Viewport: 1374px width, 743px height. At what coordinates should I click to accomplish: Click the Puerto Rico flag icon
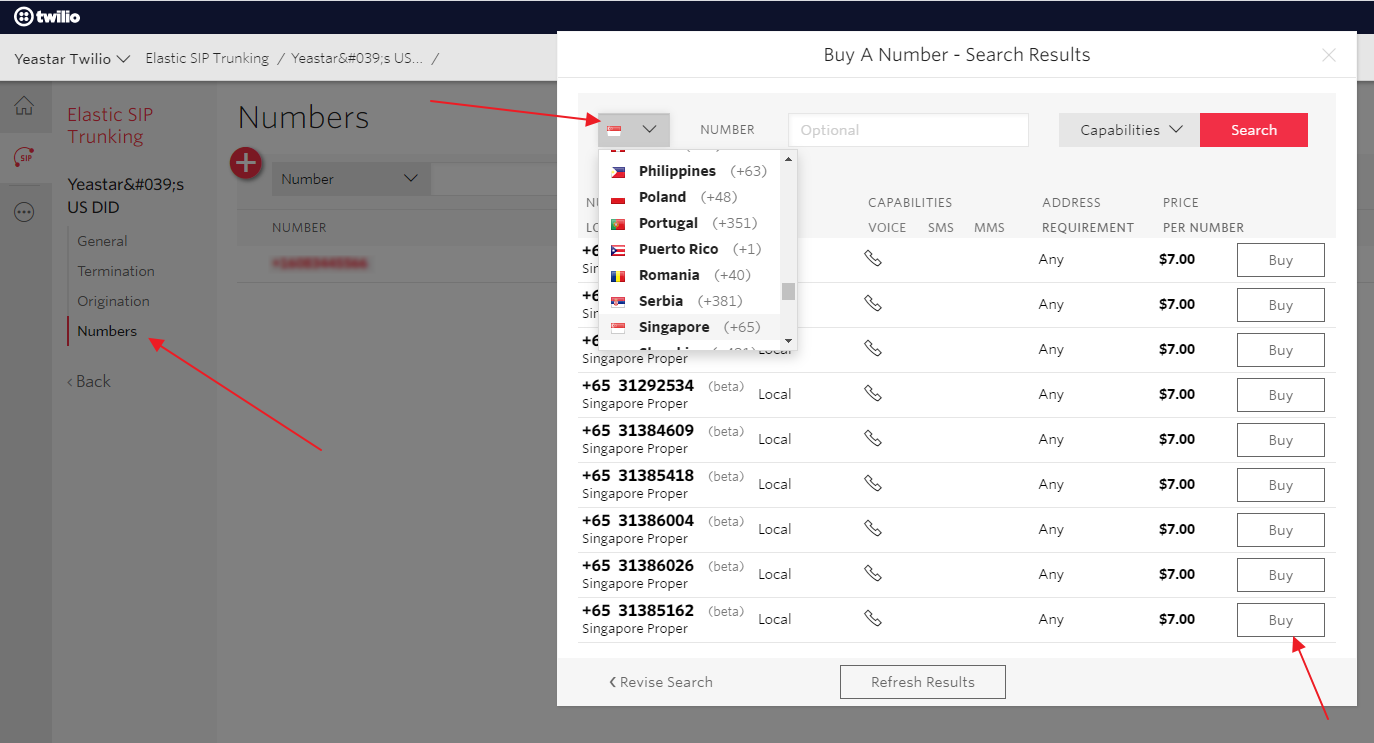coord(618,250)
